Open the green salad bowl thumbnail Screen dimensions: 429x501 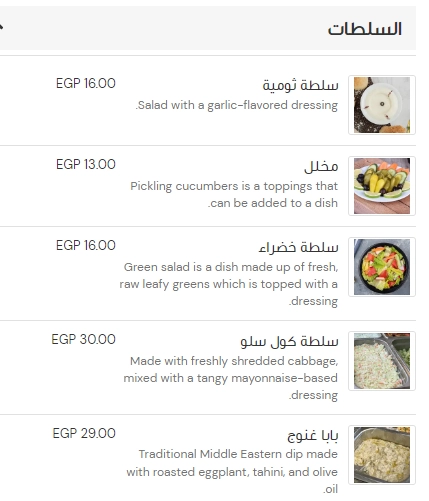382,267
